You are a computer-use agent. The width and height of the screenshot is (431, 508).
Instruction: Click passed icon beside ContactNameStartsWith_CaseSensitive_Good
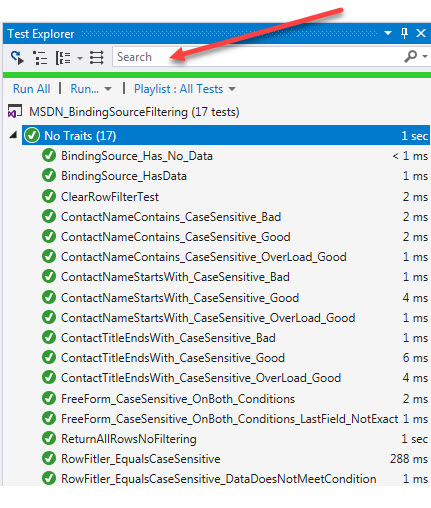pyautogui.click(x=49, y=297)
